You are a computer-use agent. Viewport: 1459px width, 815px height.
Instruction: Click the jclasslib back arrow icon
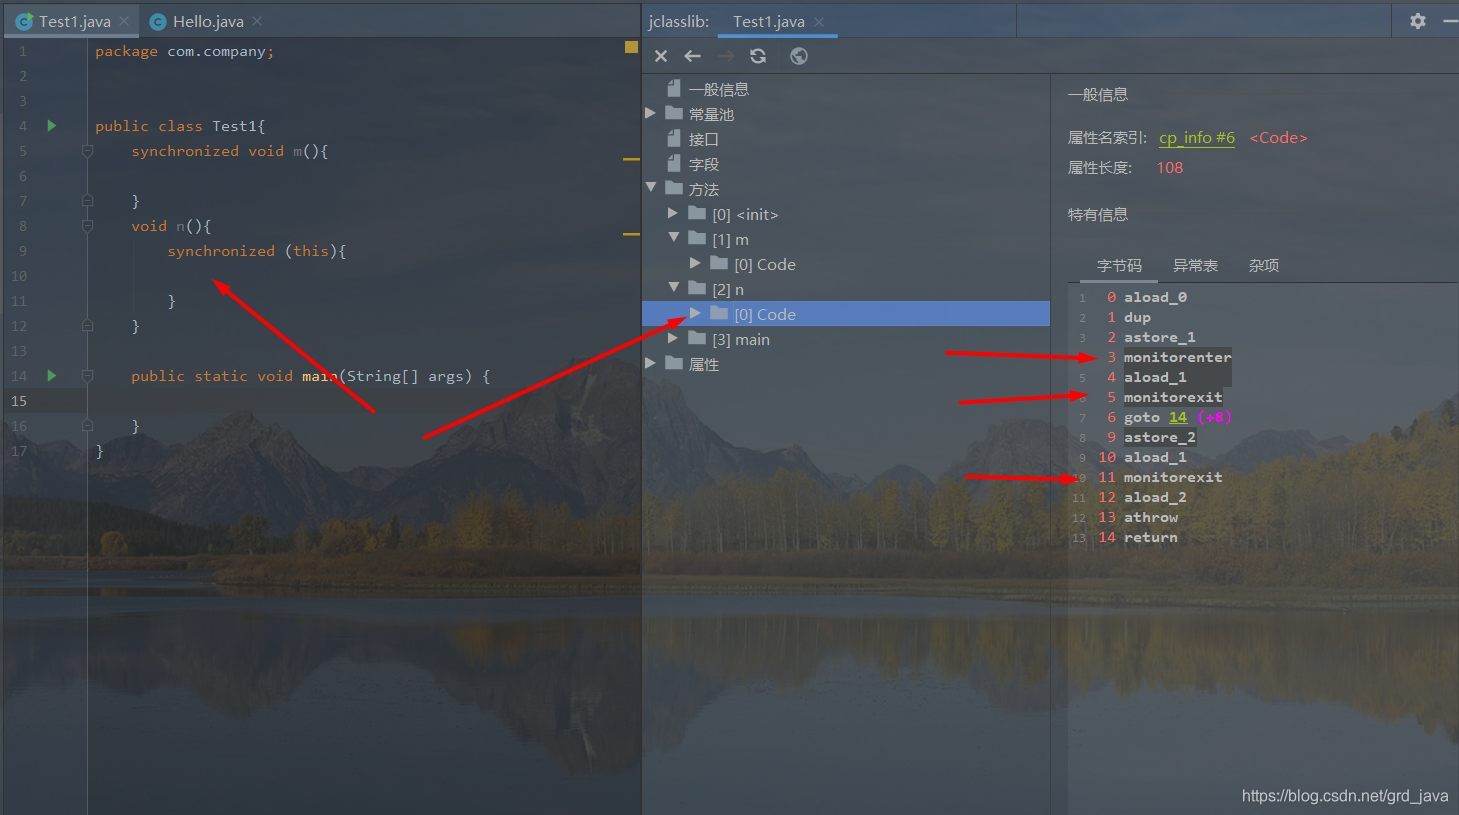[x=692, y=56]
